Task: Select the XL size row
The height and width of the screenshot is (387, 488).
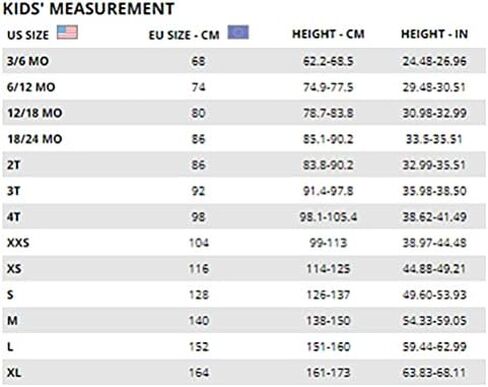Action: 244,372
